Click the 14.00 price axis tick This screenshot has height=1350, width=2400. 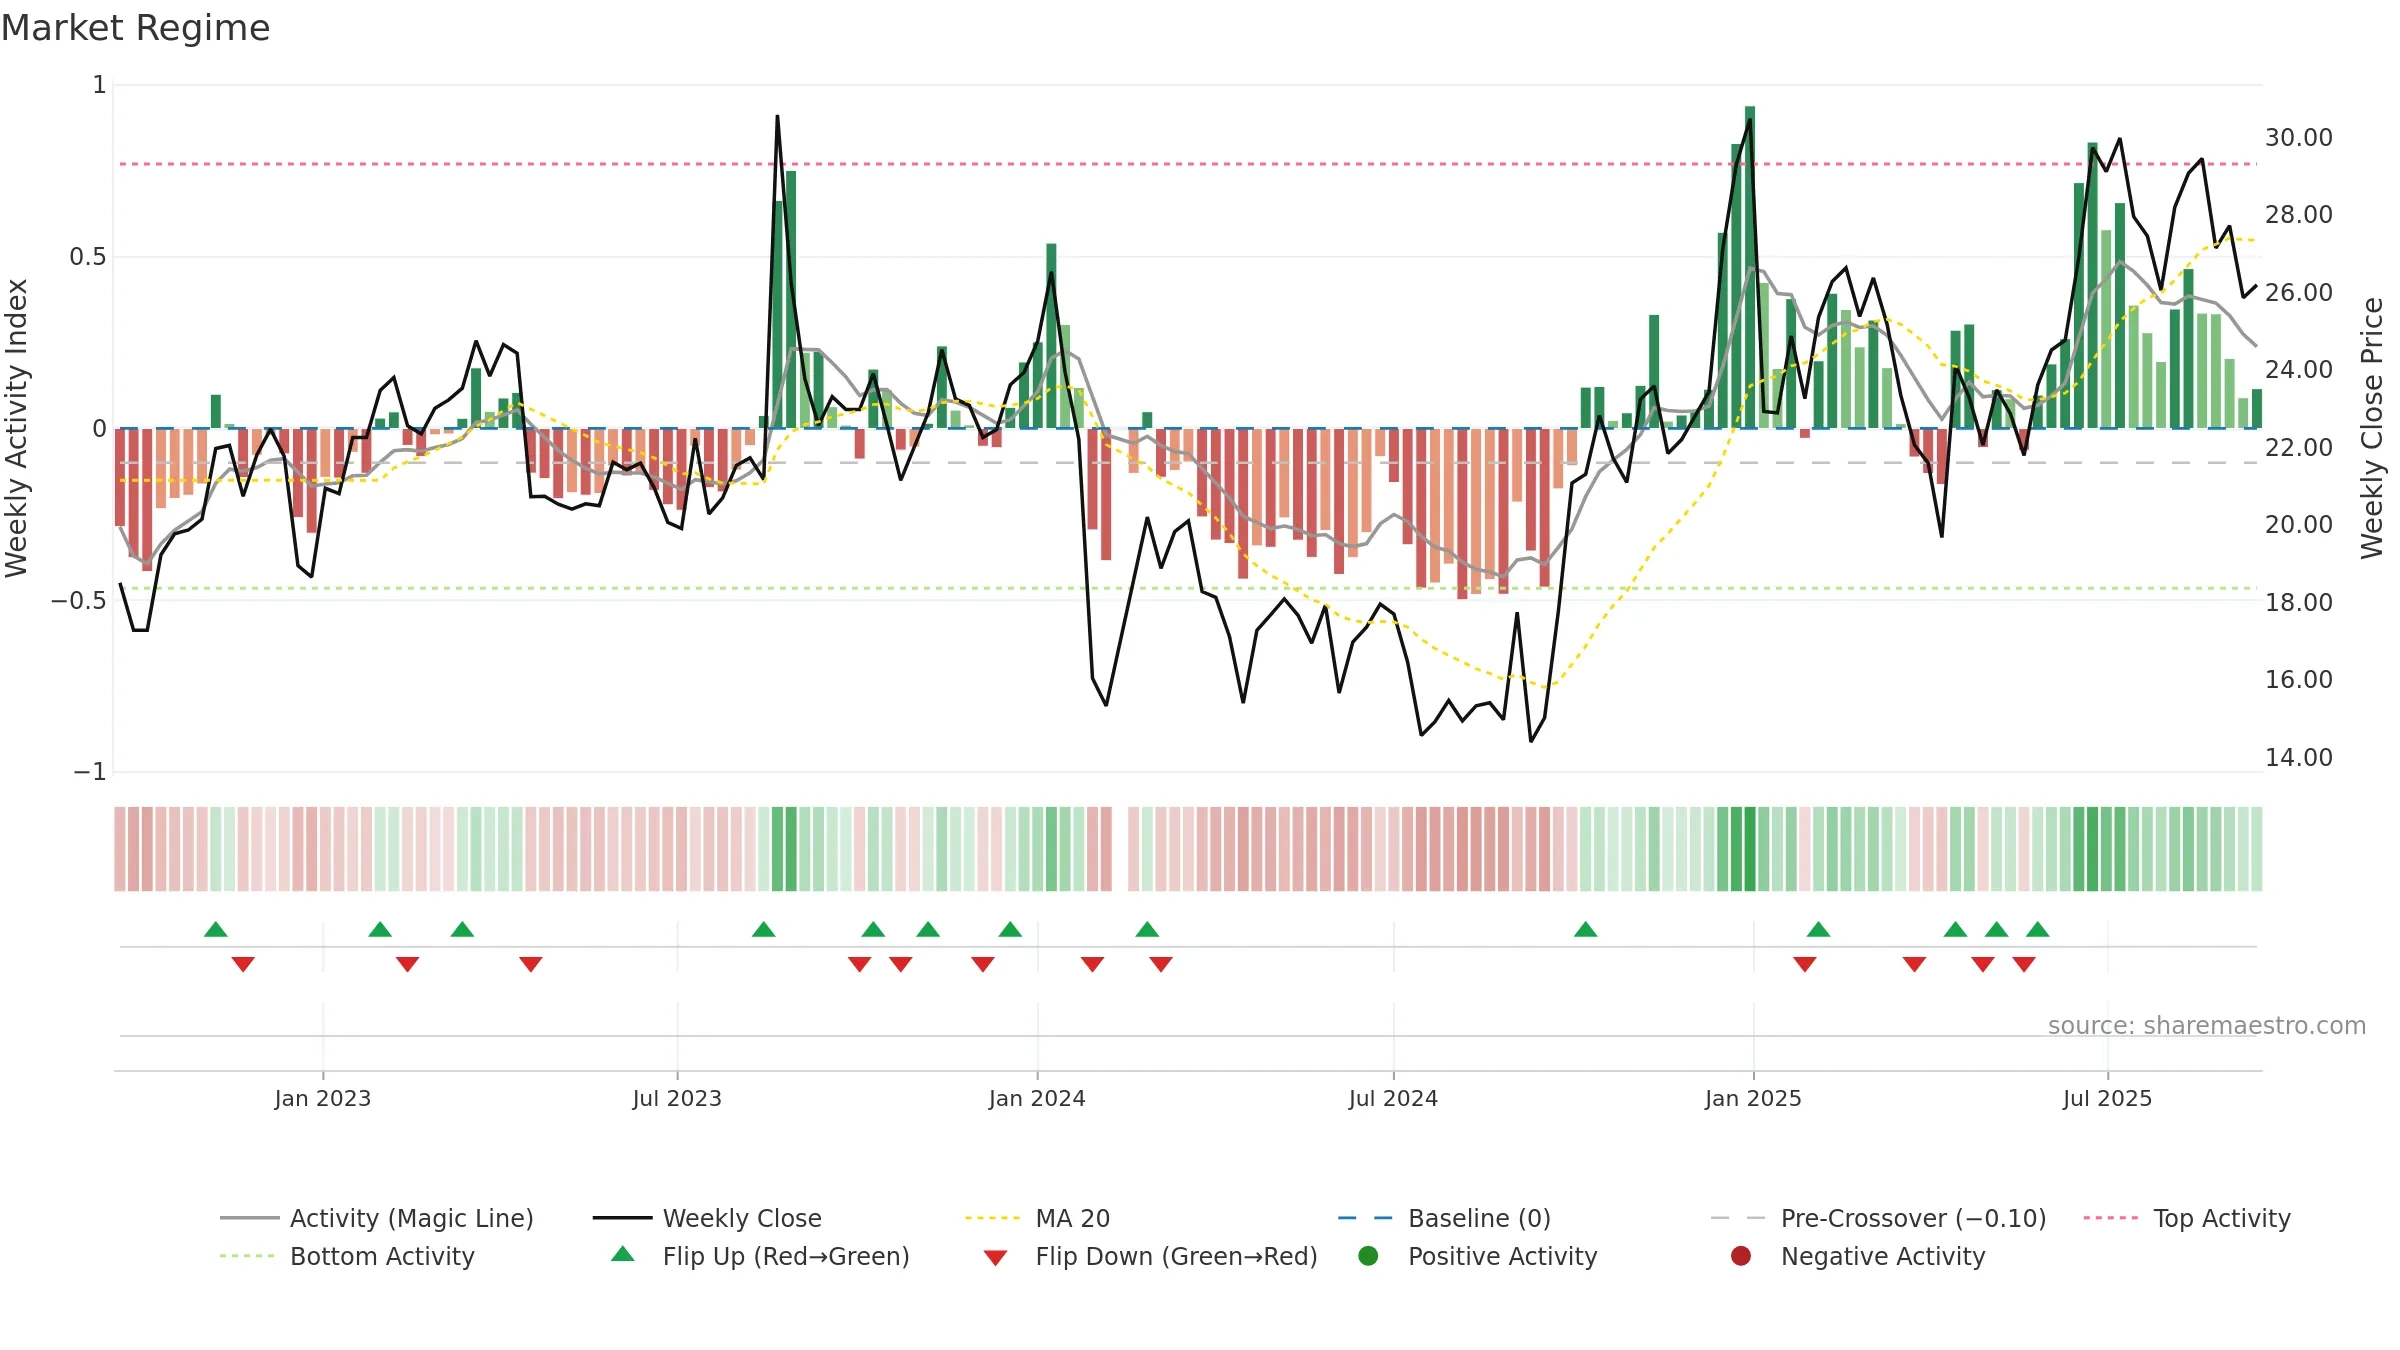coord(2299,757)
